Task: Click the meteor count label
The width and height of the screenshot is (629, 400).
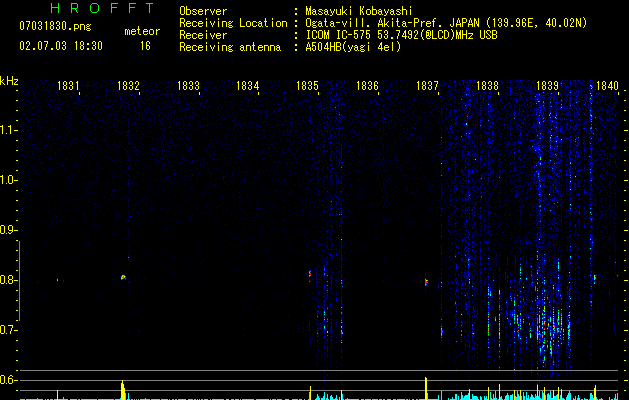Action: point(142,31)
